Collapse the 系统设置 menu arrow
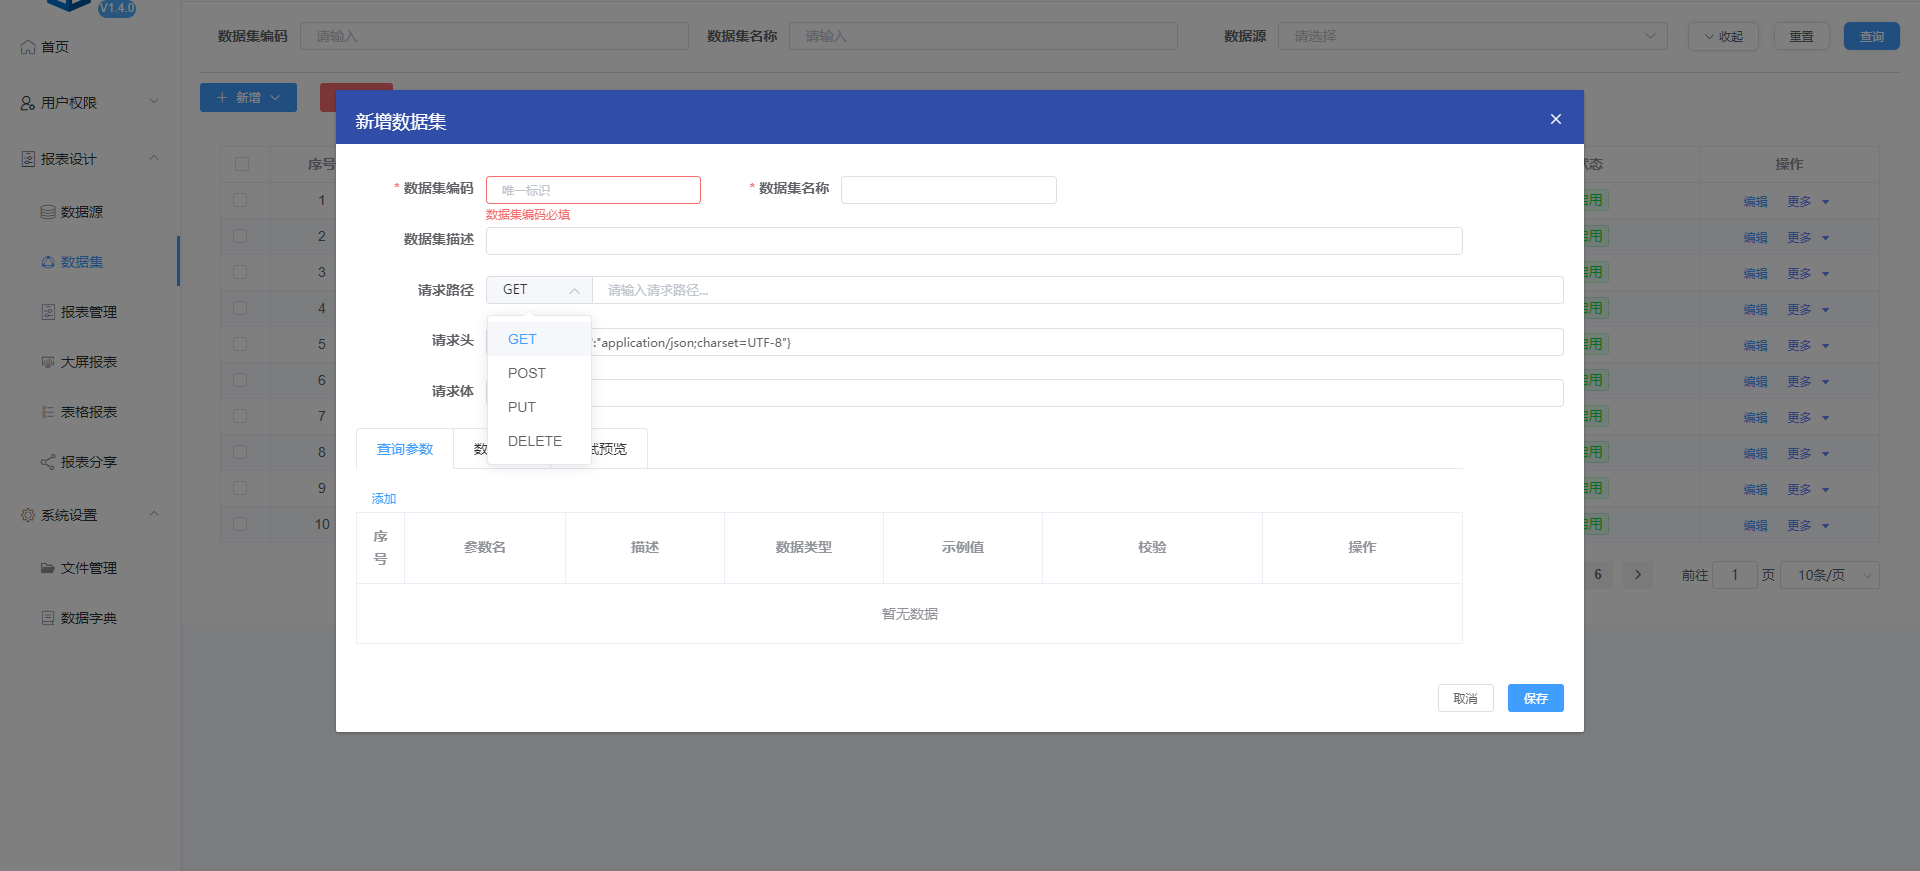This screenshot has height=871, width=1920. coord(154,513)
